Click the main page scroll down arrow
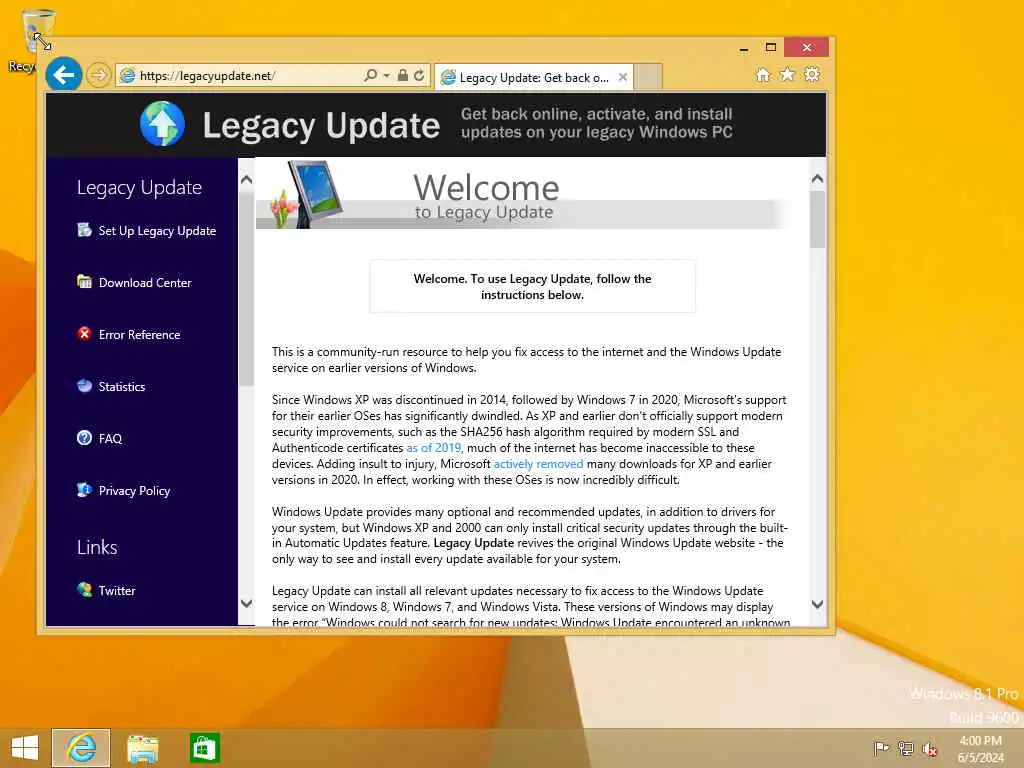 (x=817, y=604)
